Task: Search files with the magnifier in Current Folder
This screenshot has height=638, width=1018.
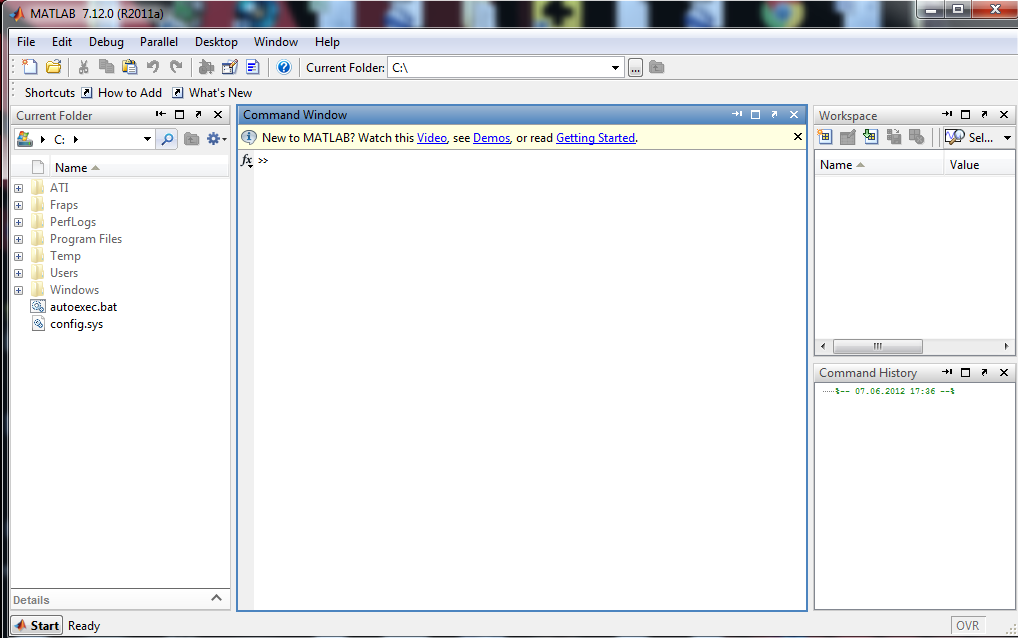Action: pyautogui.click(x=167, y=139)
